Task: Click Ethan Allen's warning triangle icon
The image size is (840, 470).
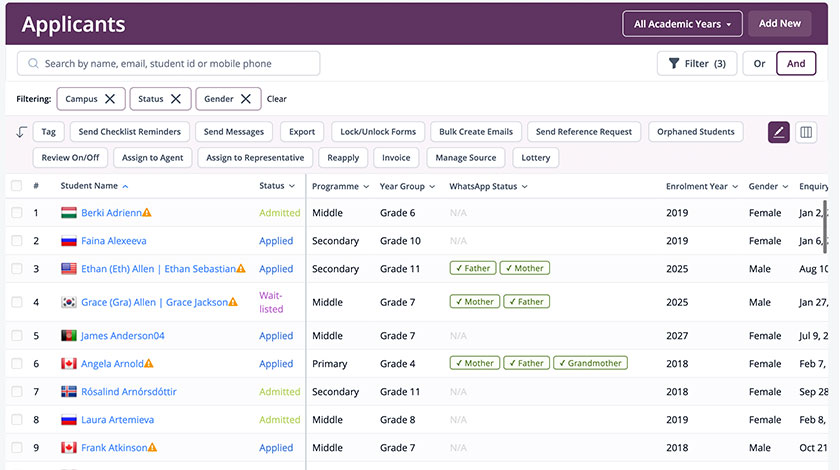Action: tap(241, 268)
